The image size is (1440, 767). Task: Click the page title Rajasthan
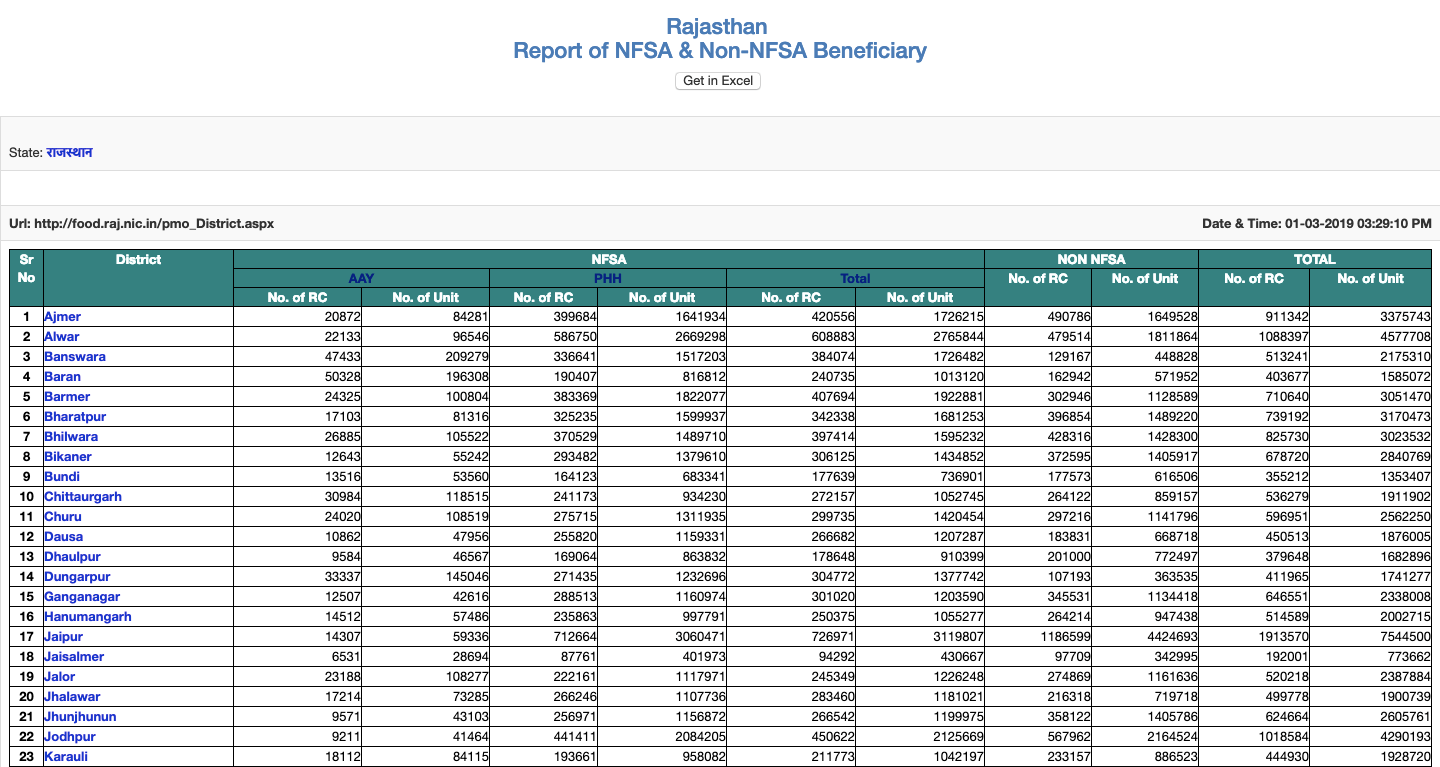tap(717, 26)
